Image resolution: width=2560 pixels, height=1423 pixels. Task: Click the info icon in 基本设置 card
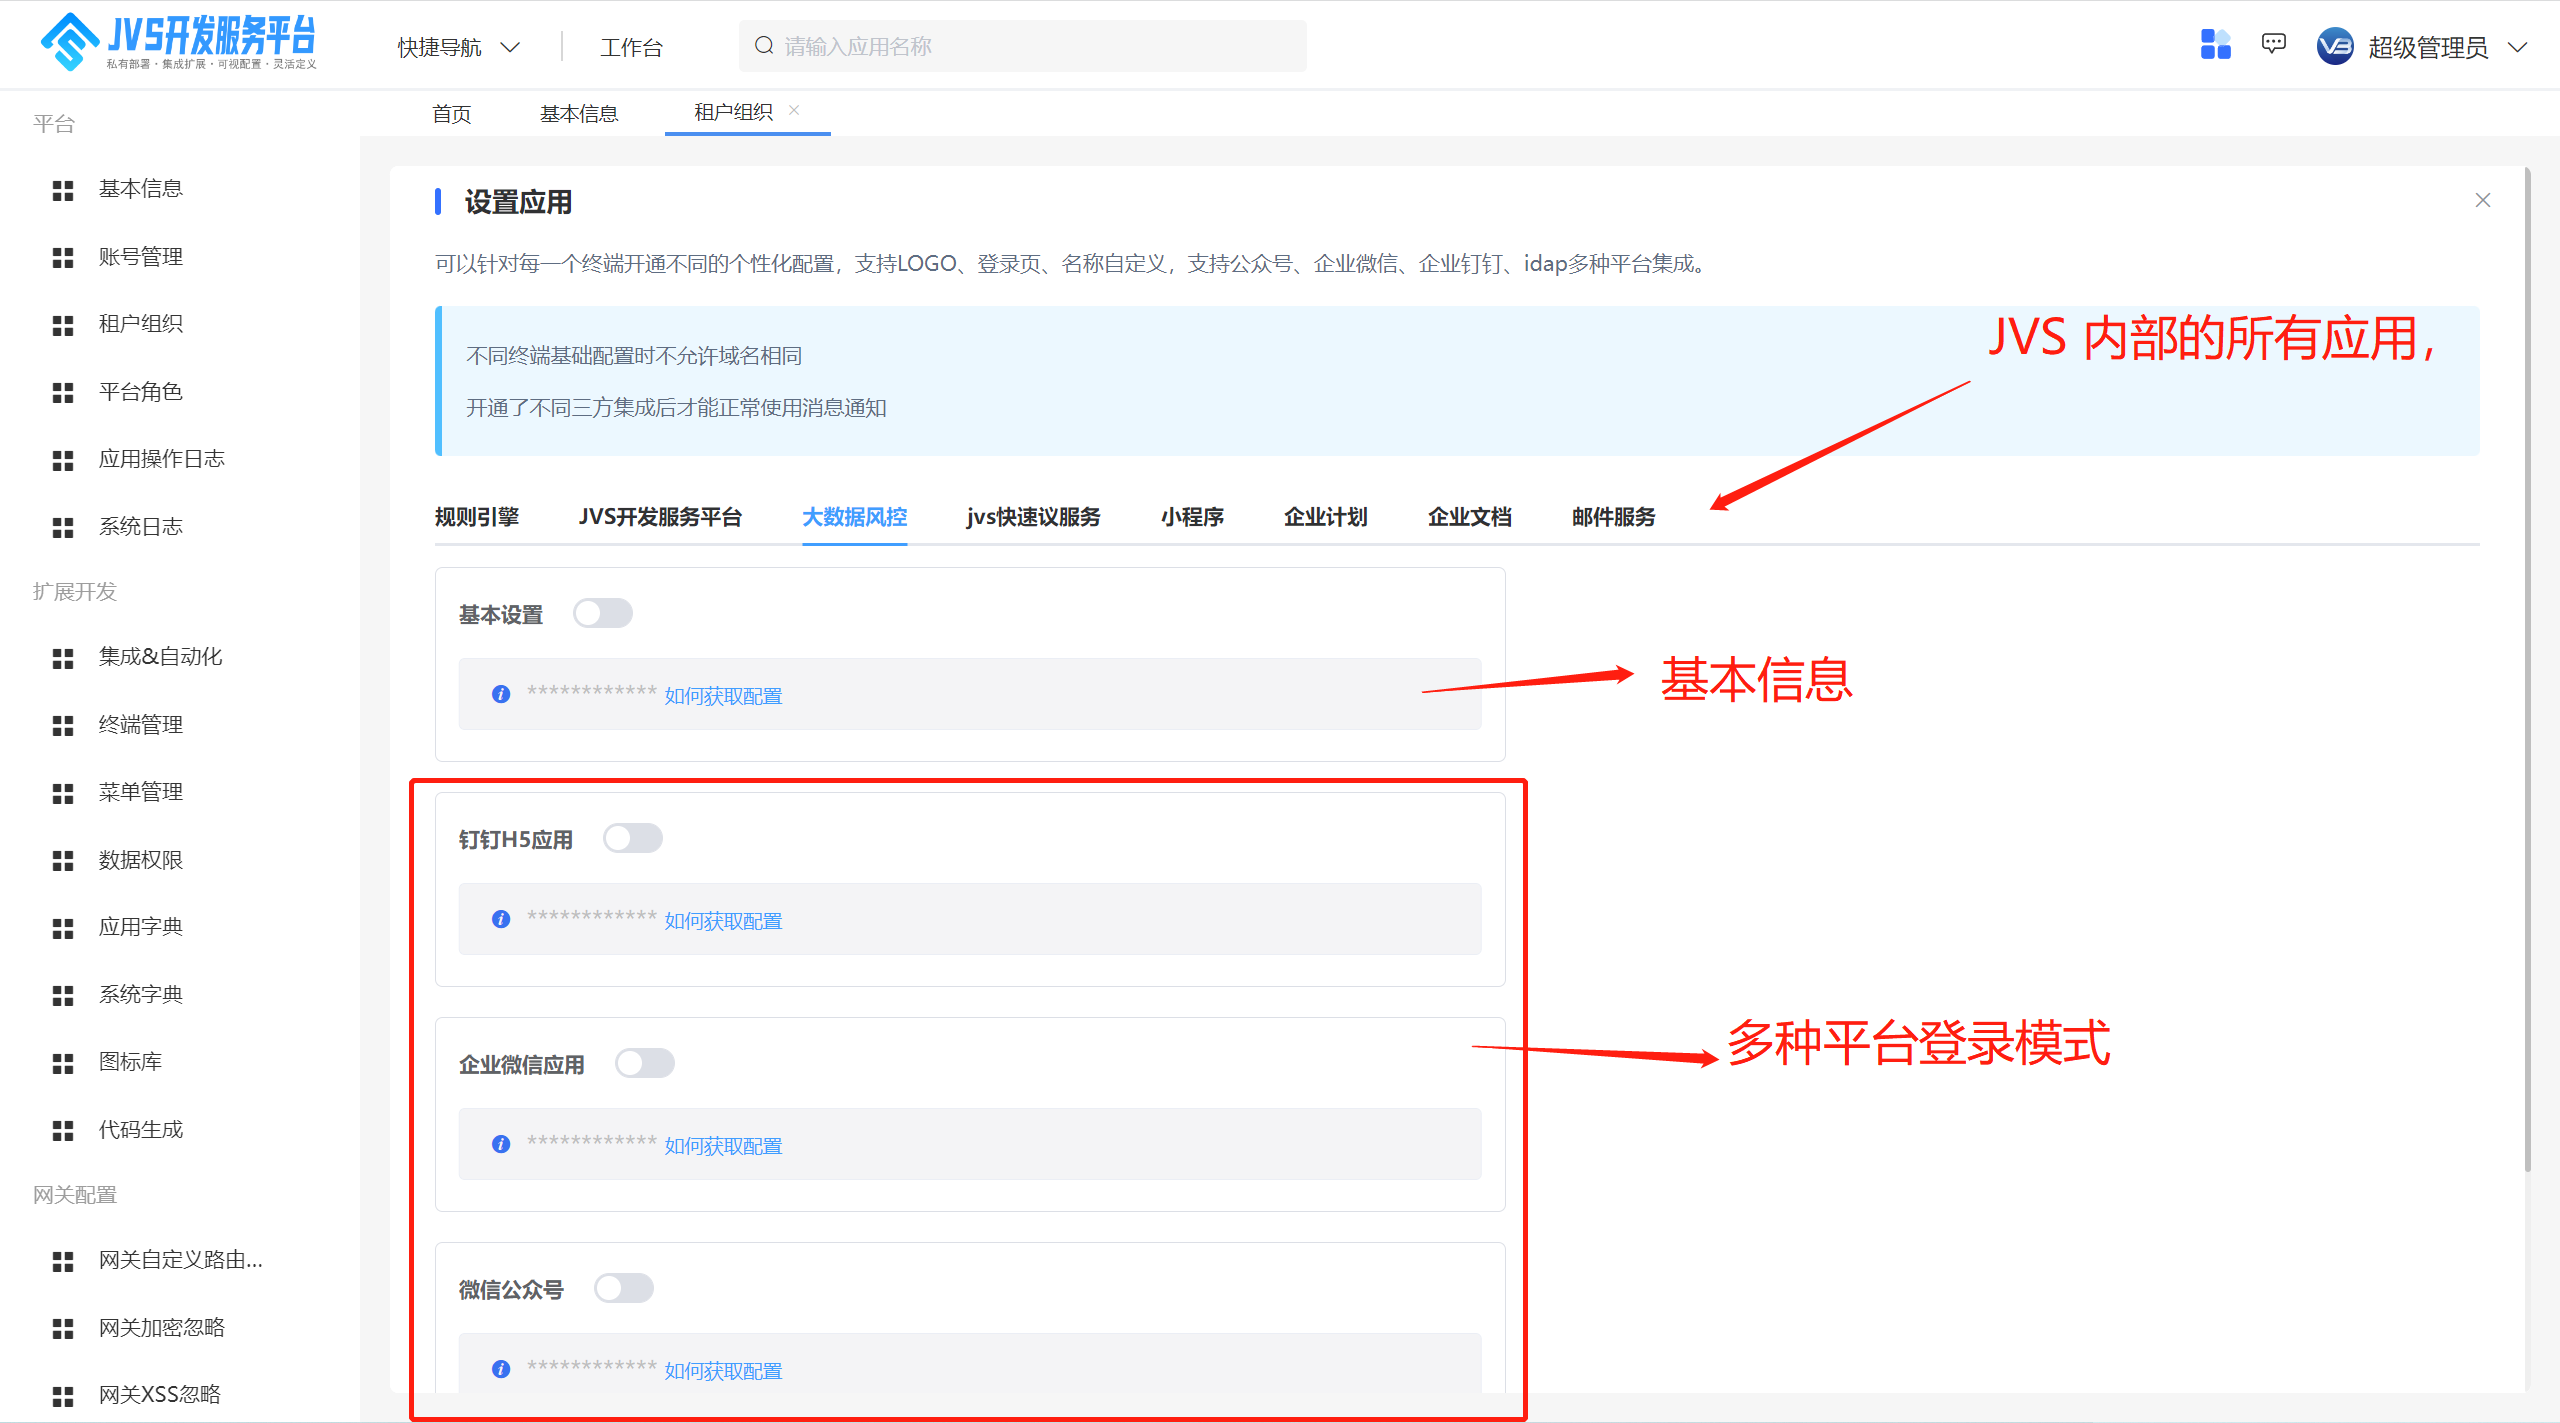[x=501, y=694]
